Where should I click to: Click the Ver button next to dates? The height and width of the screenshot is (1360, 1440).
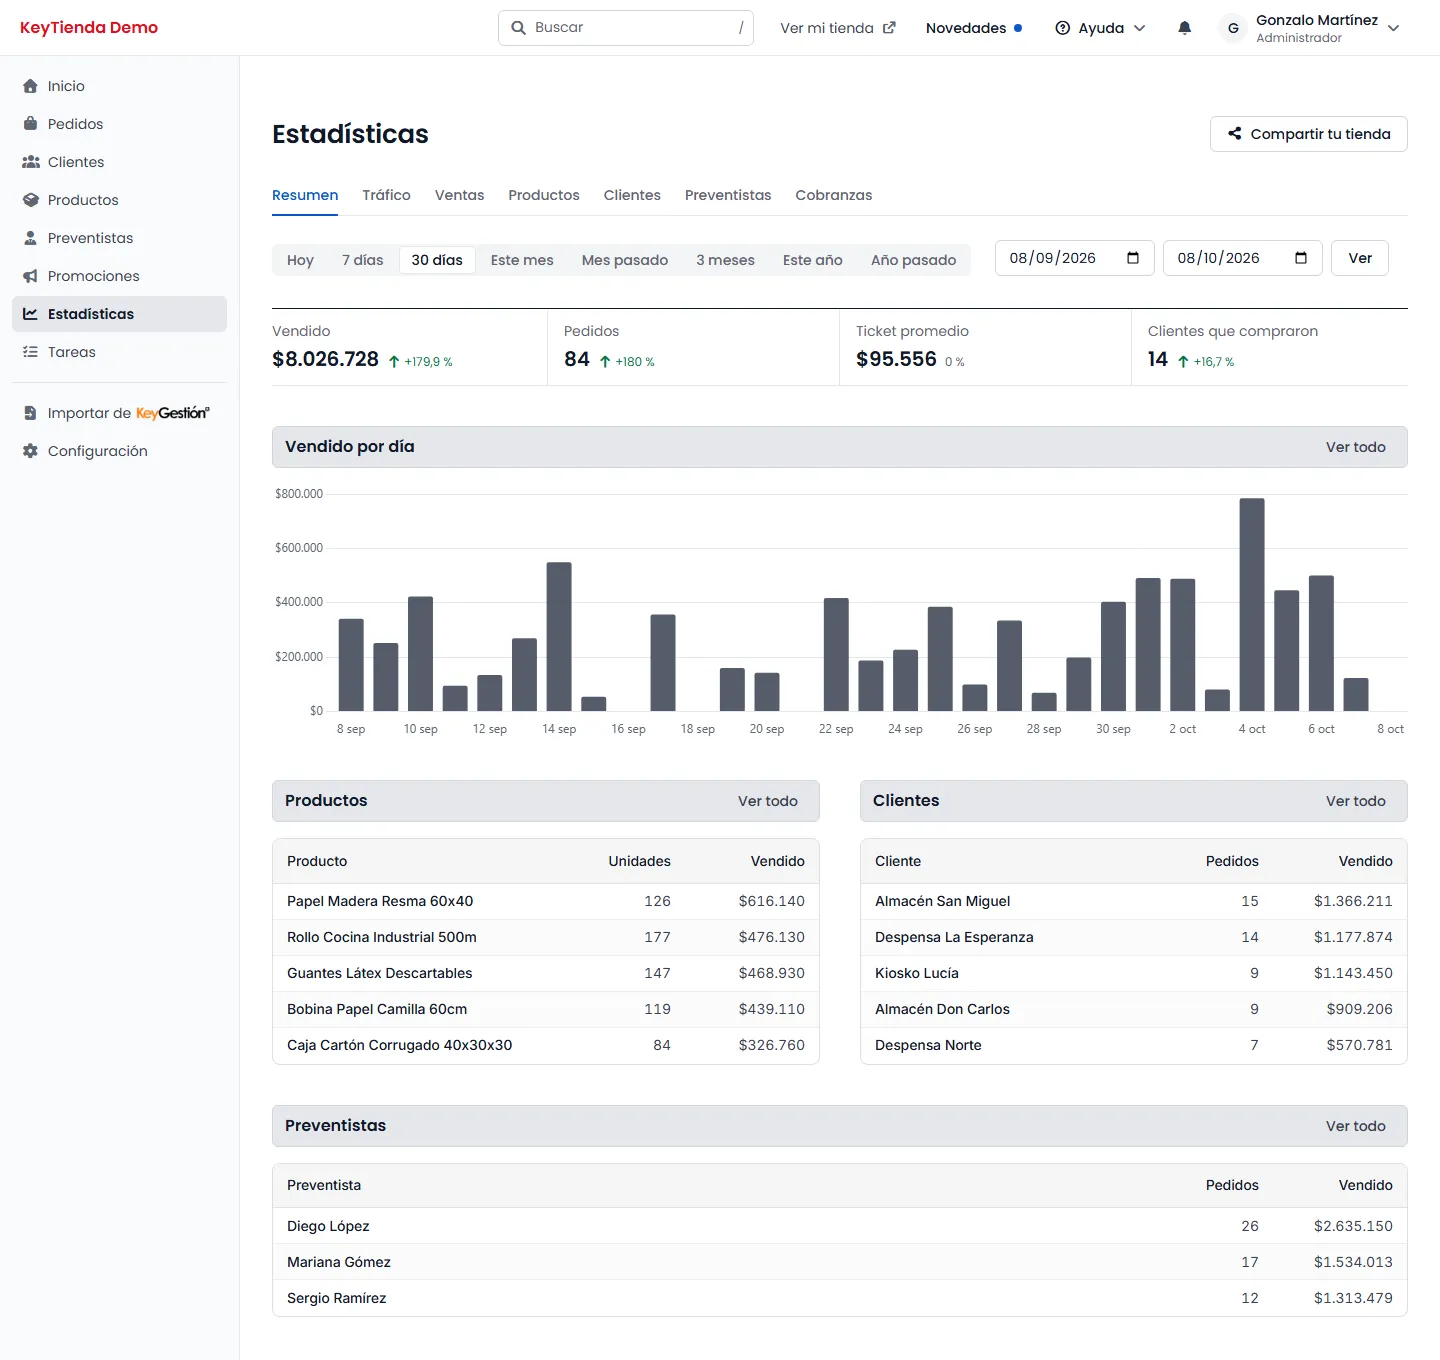1360,258
